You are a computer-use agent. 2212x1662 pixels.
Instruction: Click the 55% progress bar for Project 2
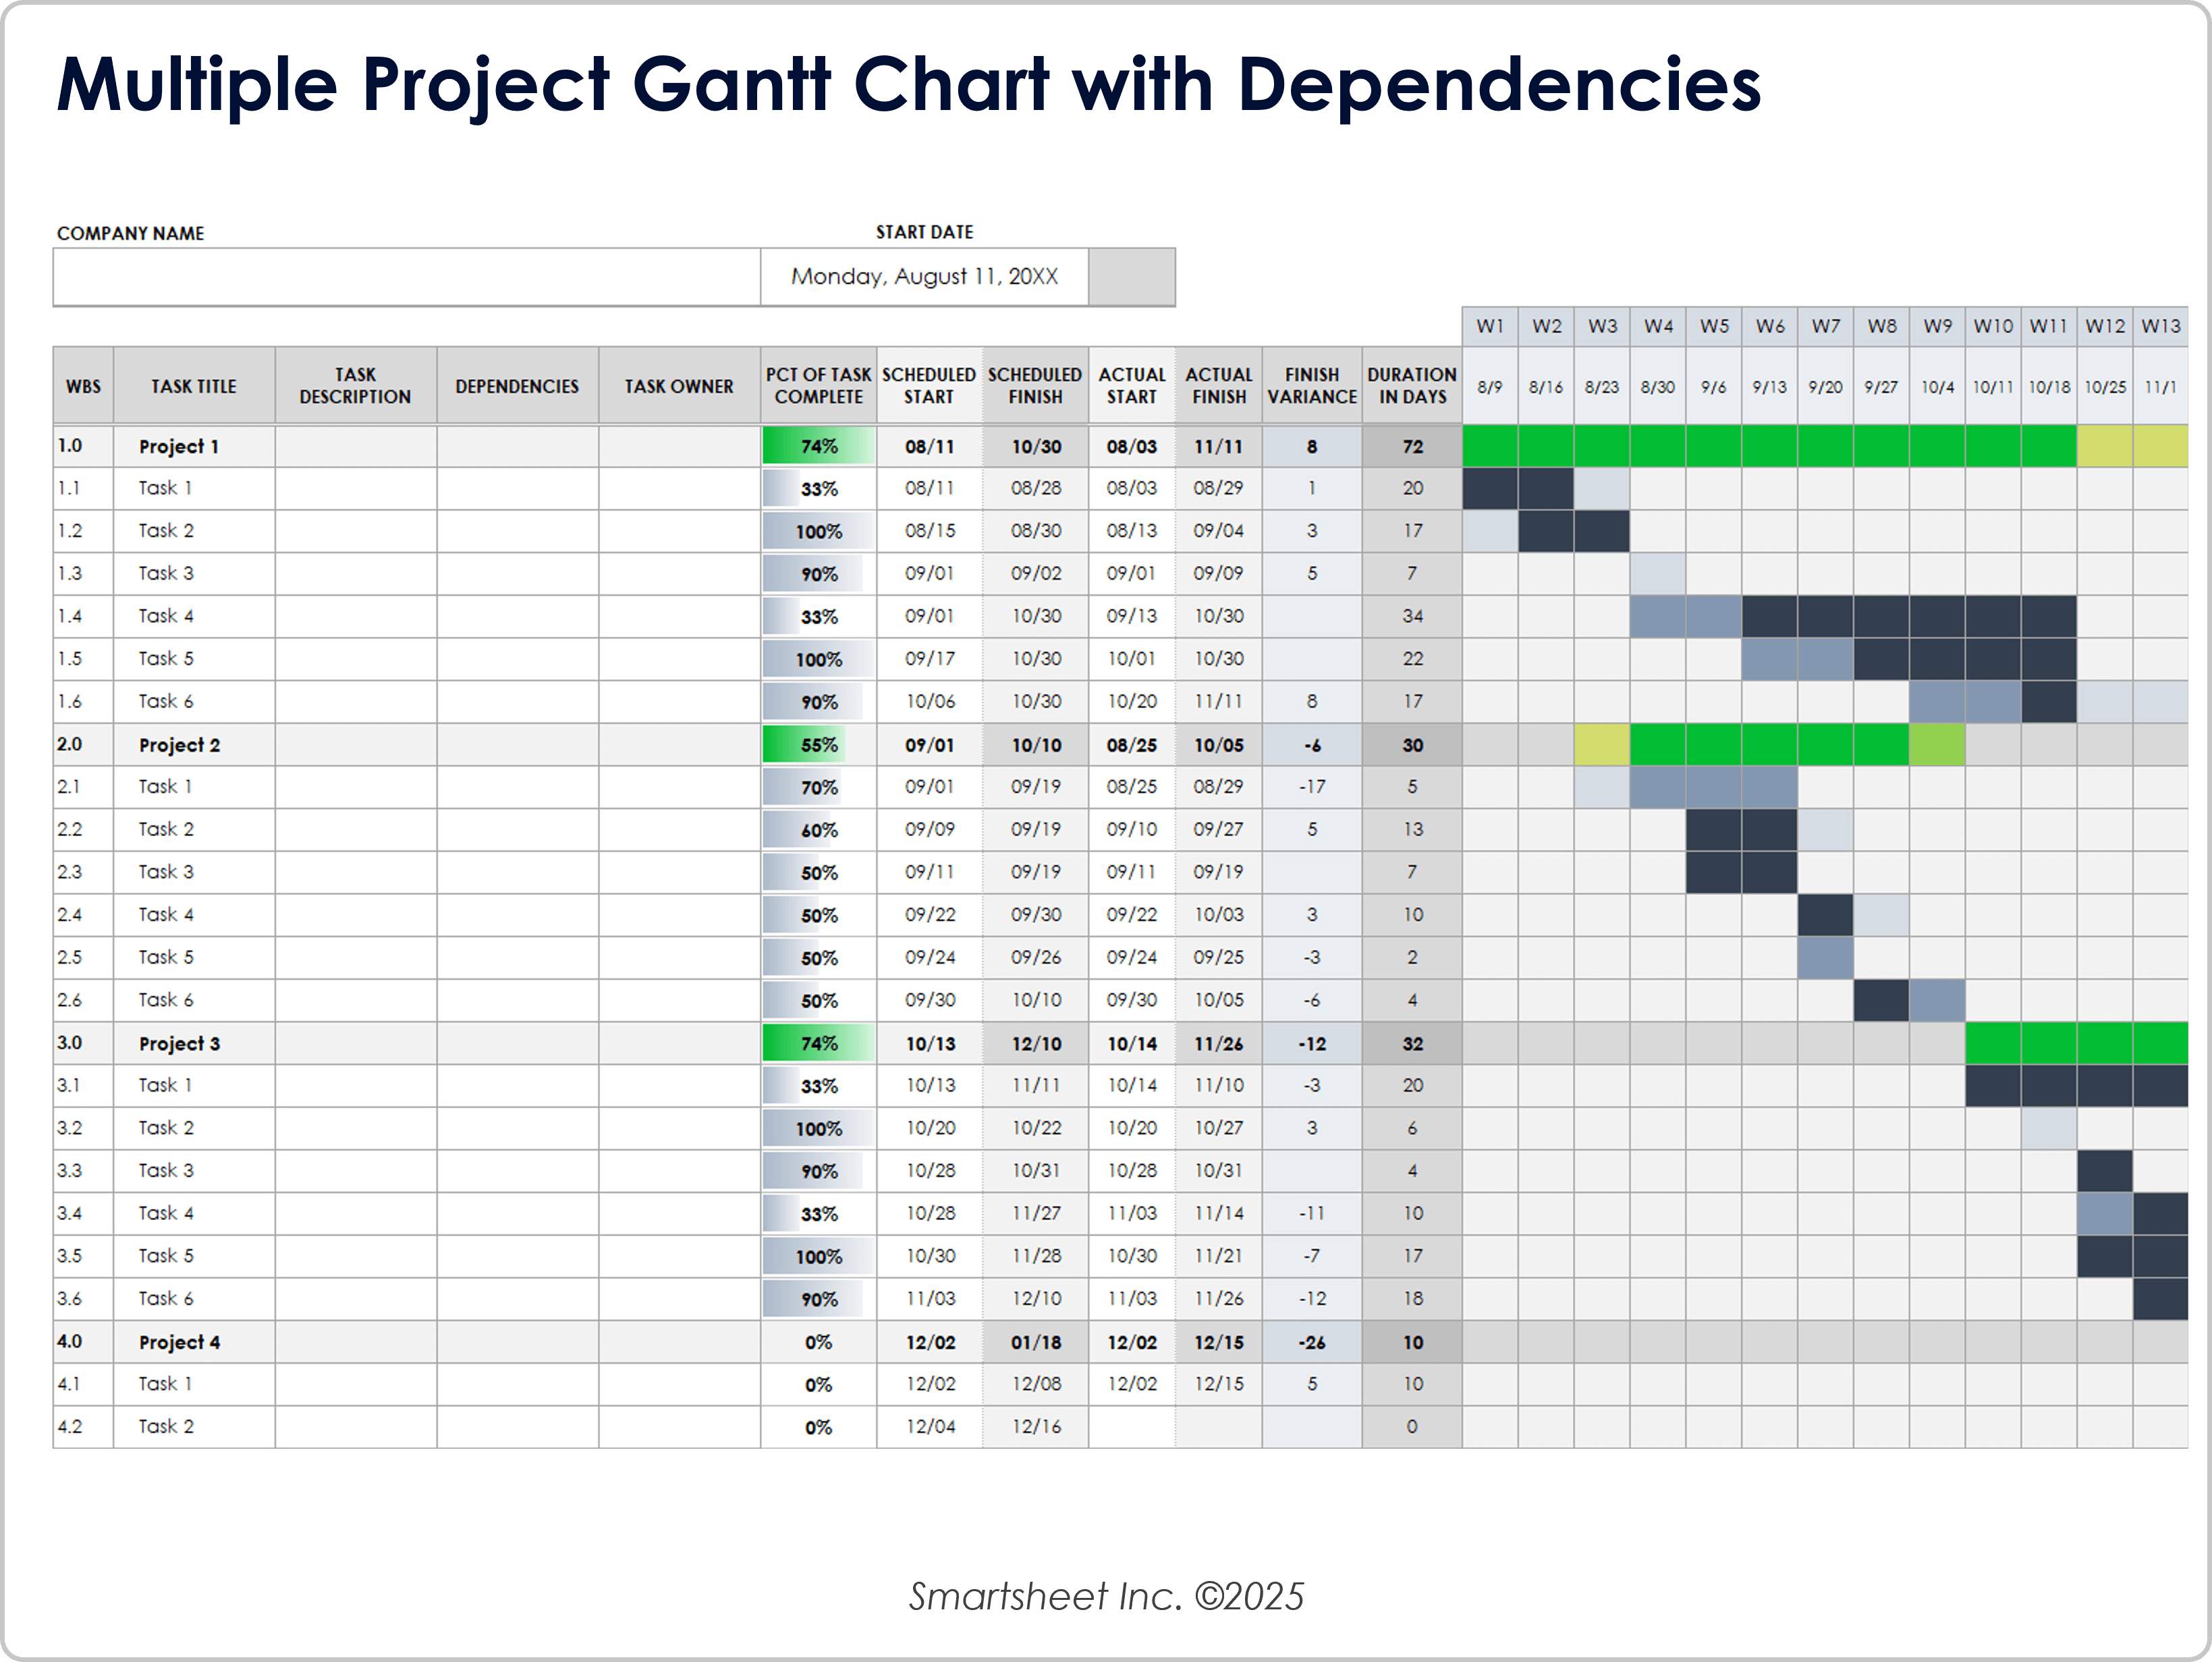pos(817,744)
